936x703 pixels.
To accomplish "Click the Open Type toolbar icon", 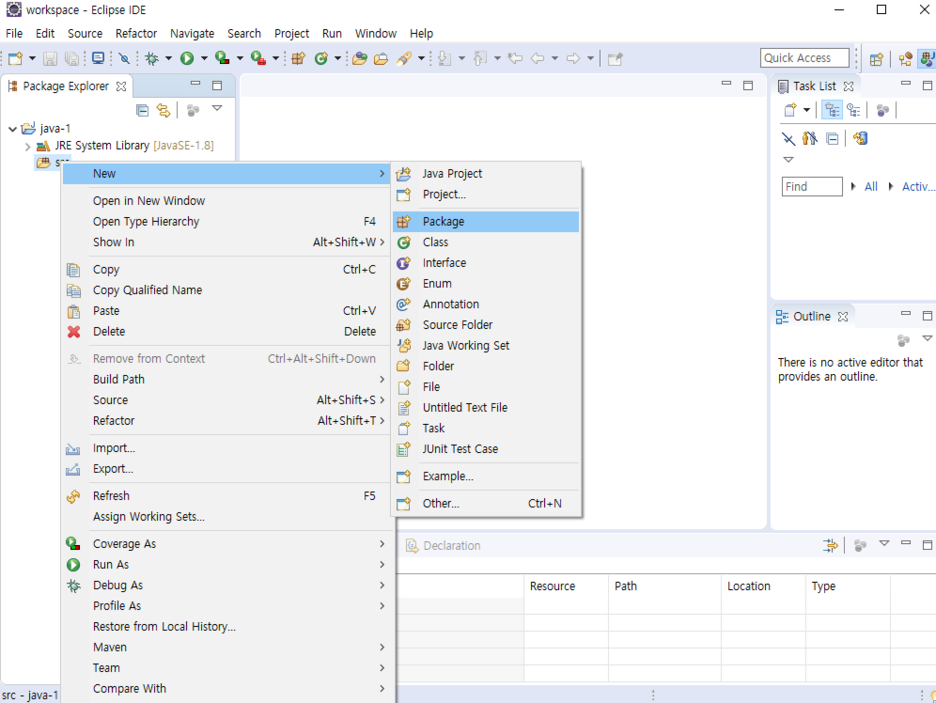I will click(x=359, y=58).
